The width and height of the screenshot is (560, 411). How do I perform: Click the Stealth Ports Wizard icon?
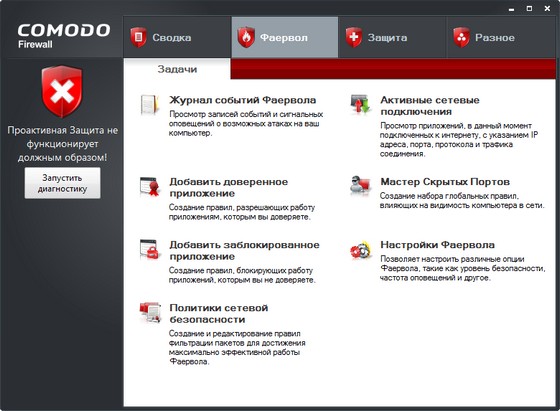(360, 185)
